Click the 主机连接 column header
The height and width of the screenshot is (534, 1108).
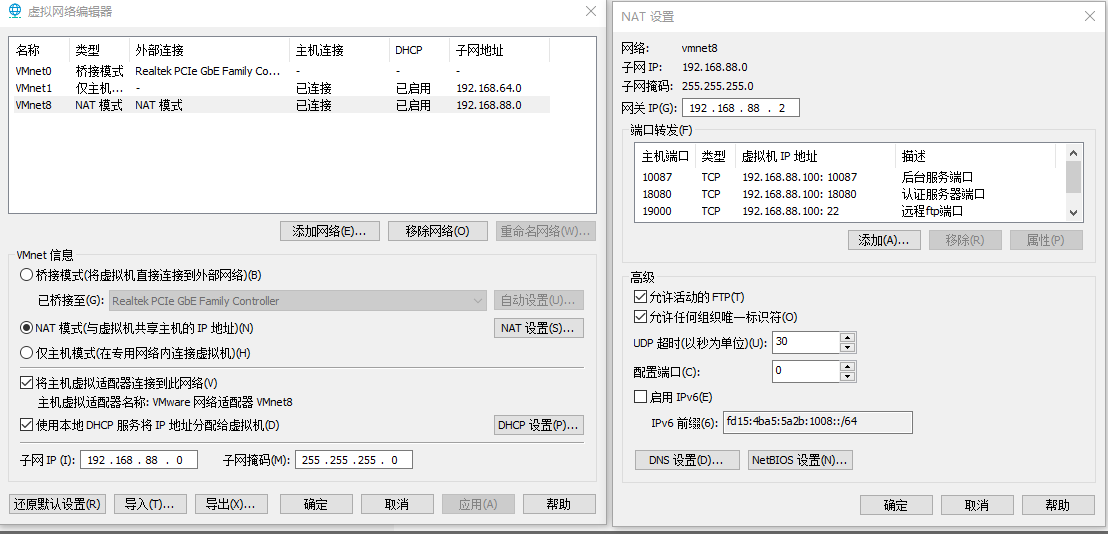339,51
